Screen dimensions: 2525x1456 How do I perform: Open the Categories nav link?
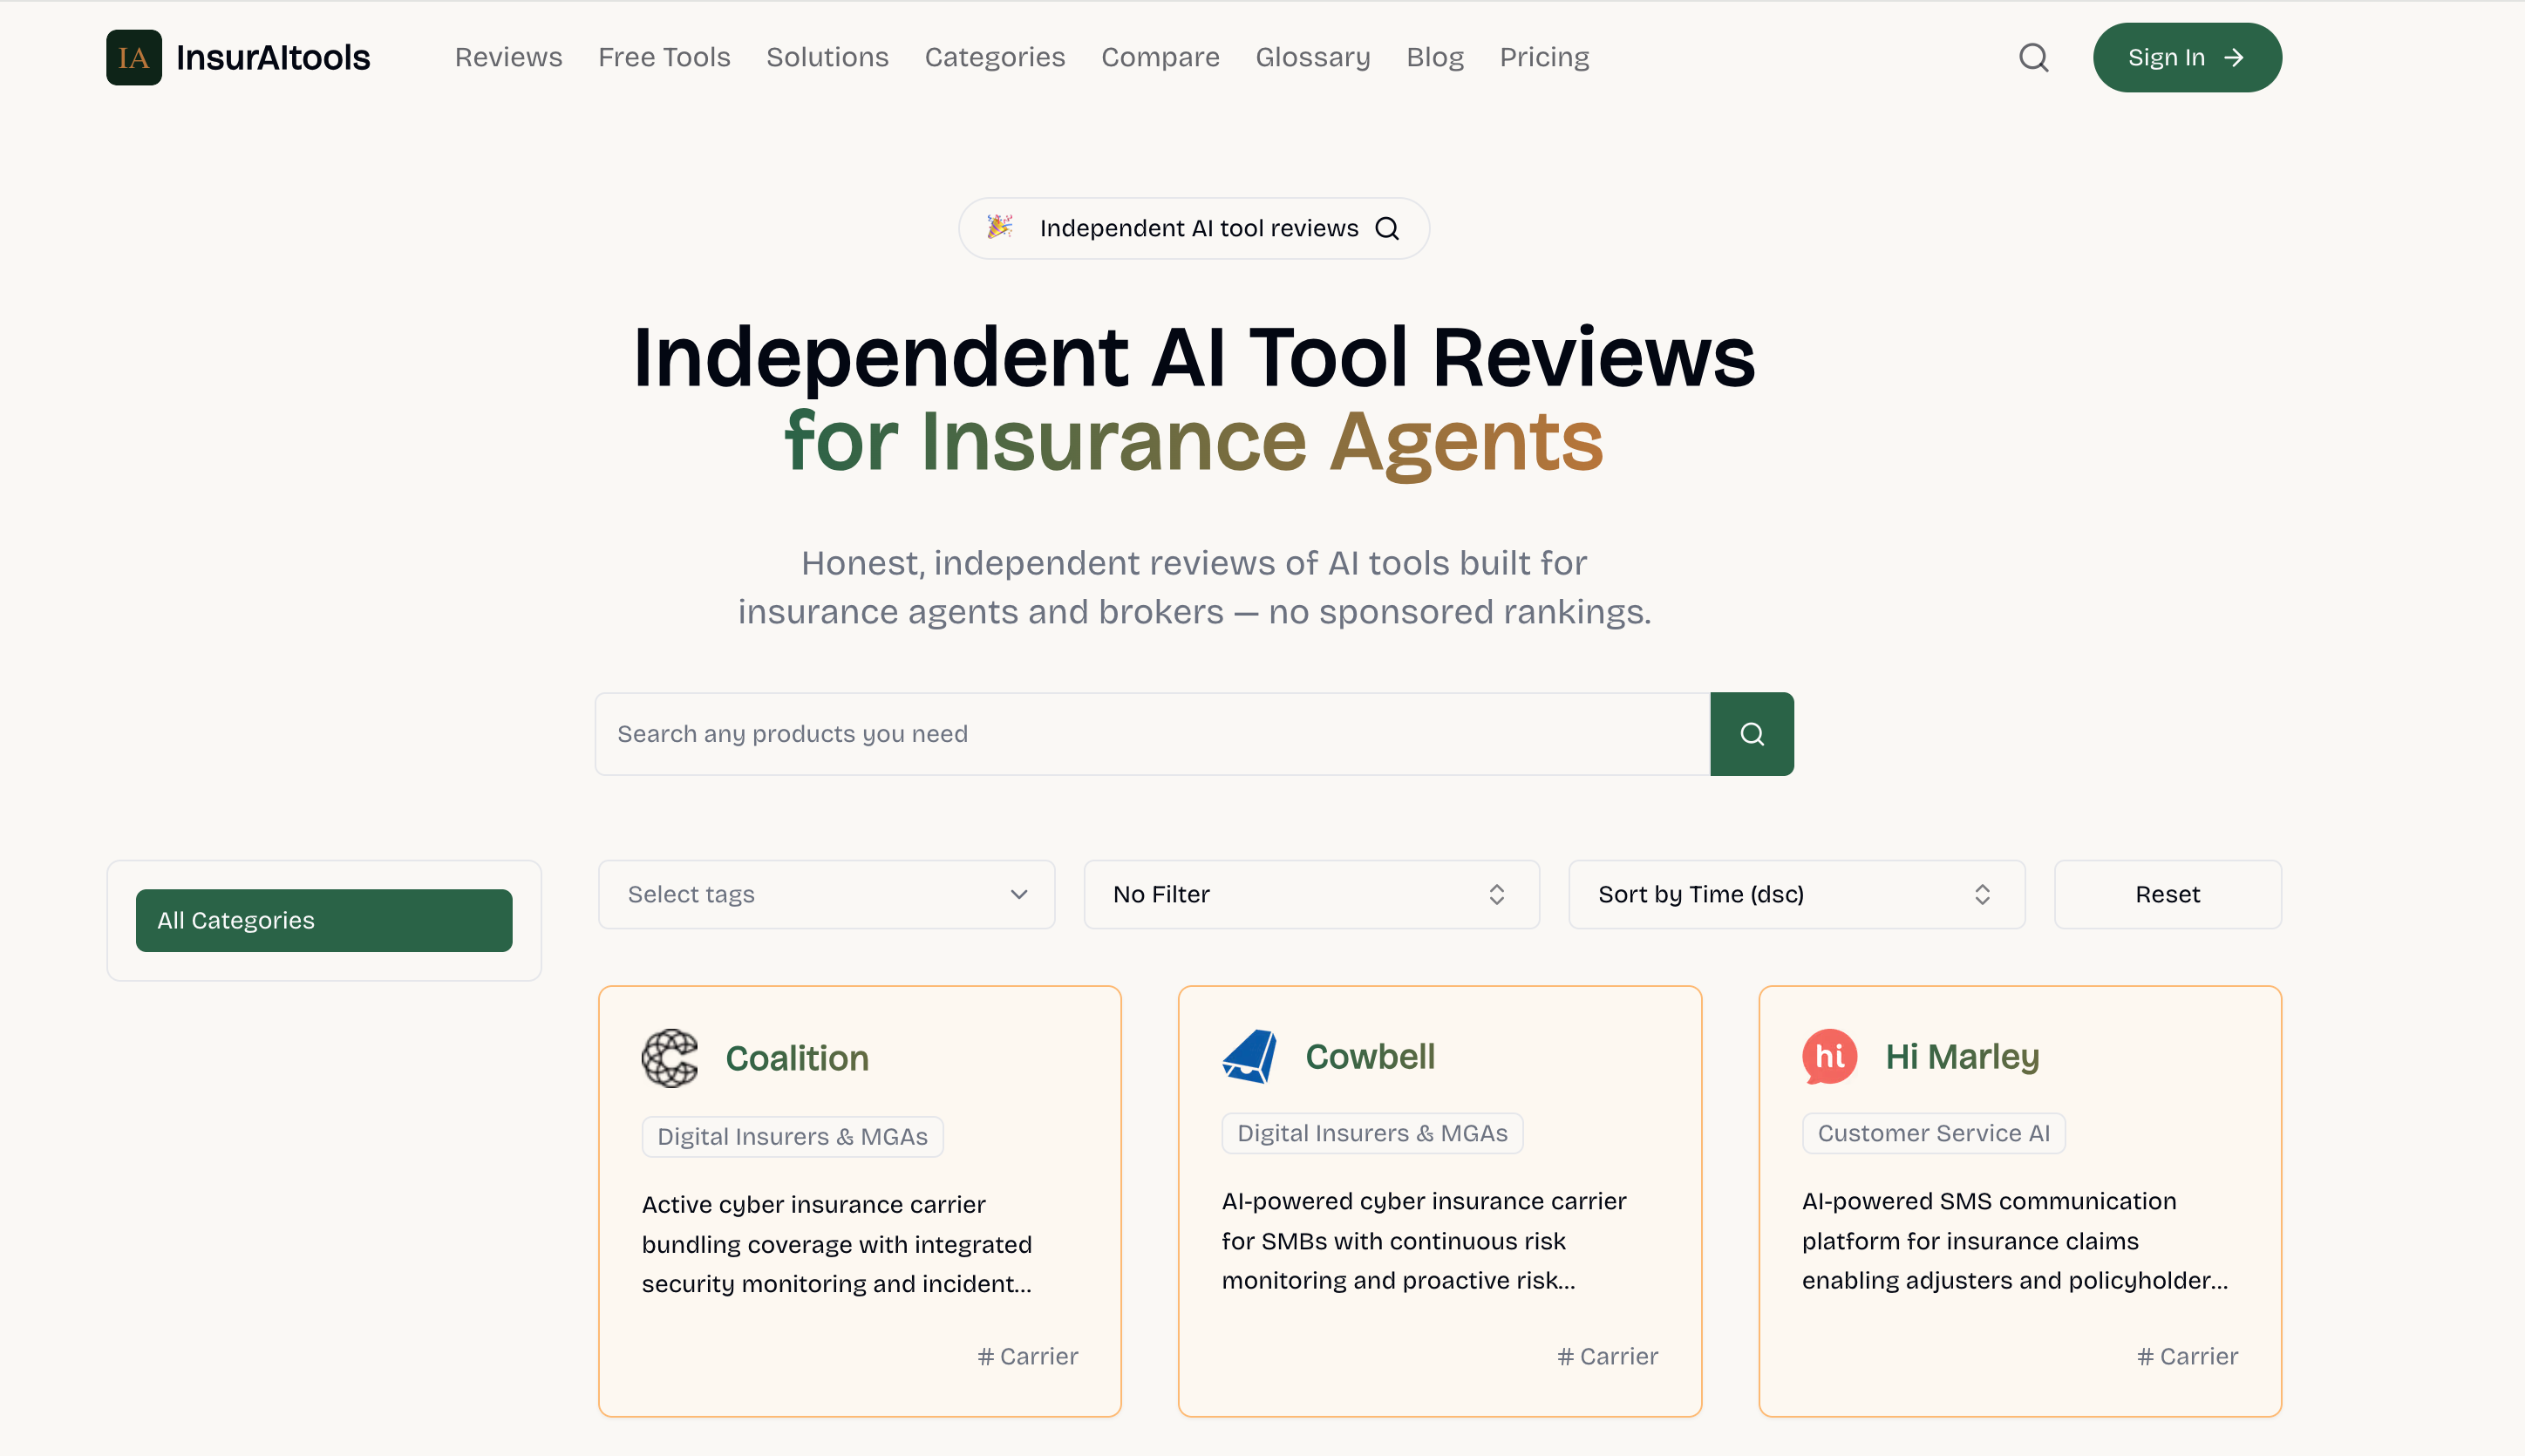pyautogui.click(x=994, y=57)
